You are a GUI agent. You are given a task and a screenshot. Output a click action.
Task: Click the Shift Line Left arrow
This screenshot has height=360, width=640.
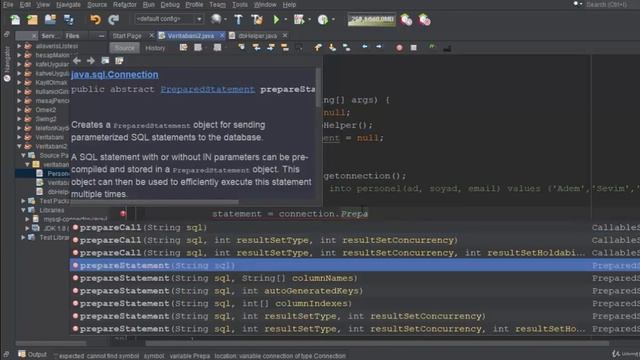[364, 47]
